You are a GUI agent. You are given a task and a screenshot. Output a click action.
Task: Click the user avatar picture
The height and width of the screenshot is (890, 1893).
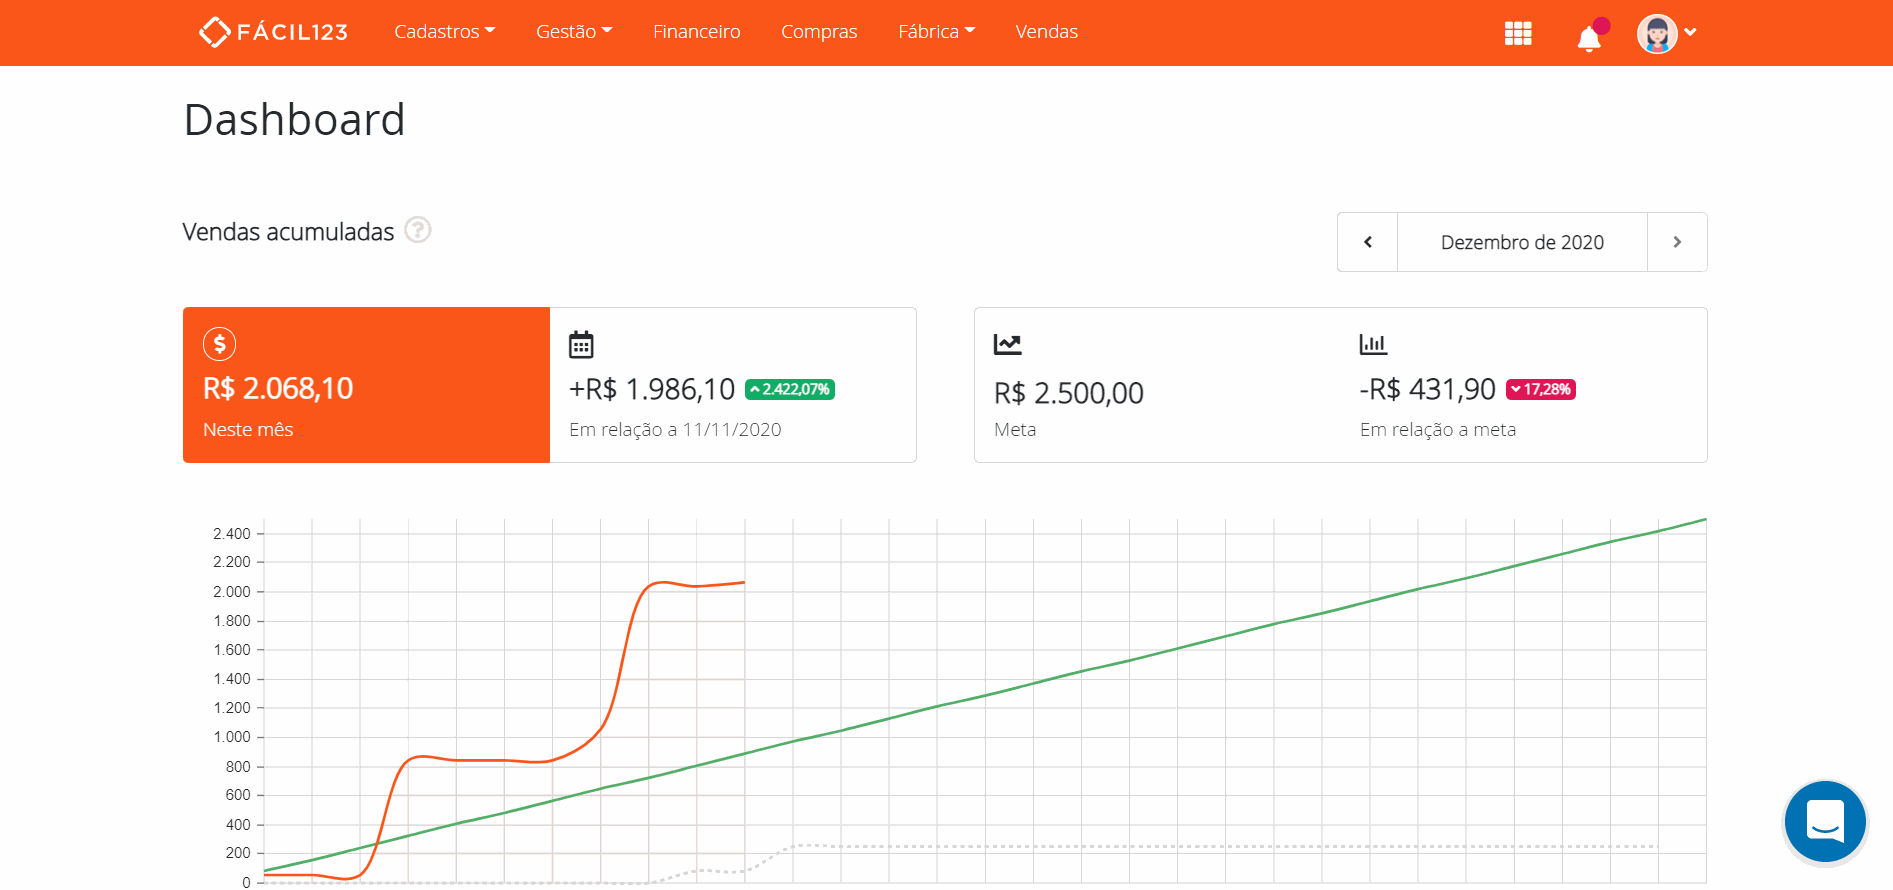coord(1656,34)
